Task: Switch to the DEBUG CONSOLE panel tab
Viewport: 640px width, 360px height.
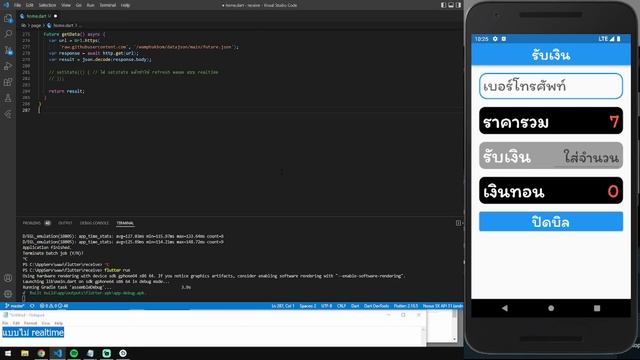Action: (x=94, y=223)
